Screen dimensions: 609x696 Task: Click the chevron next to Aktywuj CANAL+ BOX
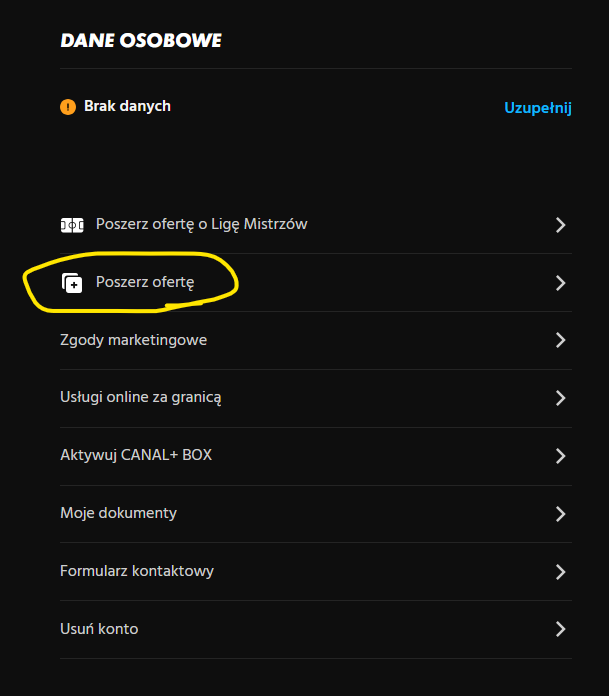(560, 456)
